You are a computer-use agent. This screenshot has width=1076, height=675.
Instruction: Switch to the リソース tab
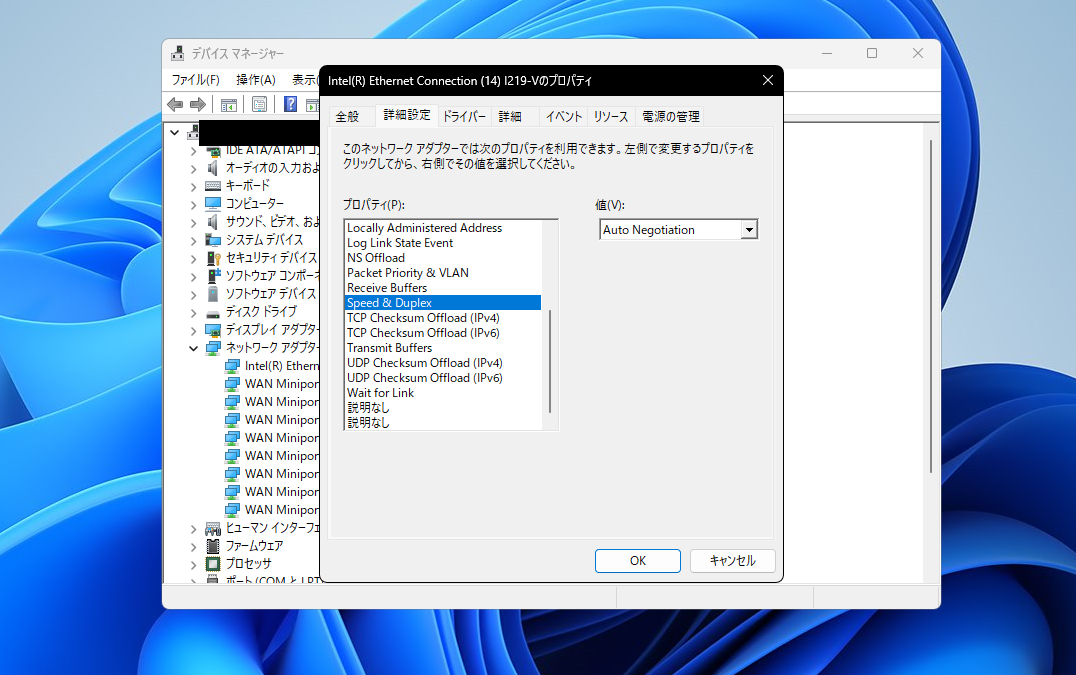(x=611, y=117)
